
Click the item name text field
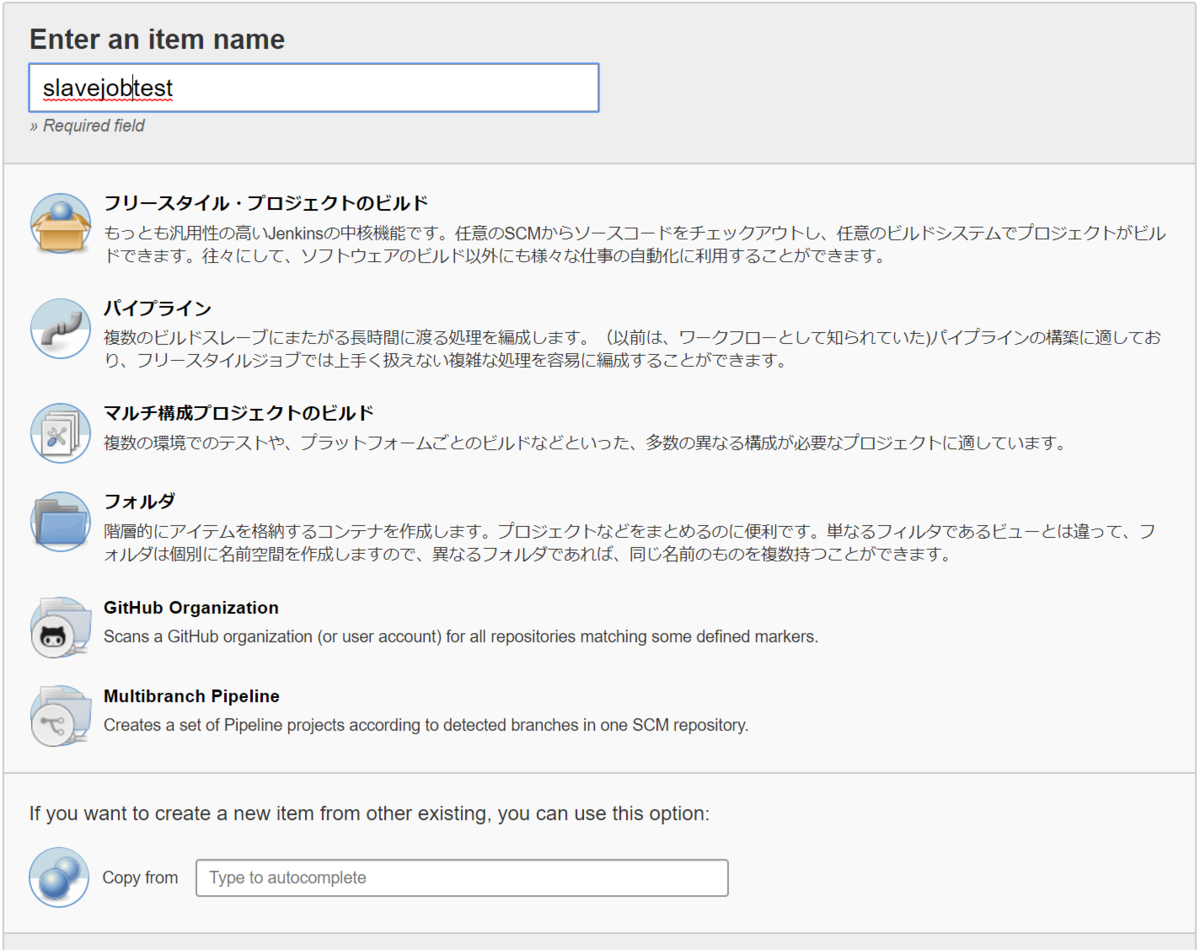point(314,88)
